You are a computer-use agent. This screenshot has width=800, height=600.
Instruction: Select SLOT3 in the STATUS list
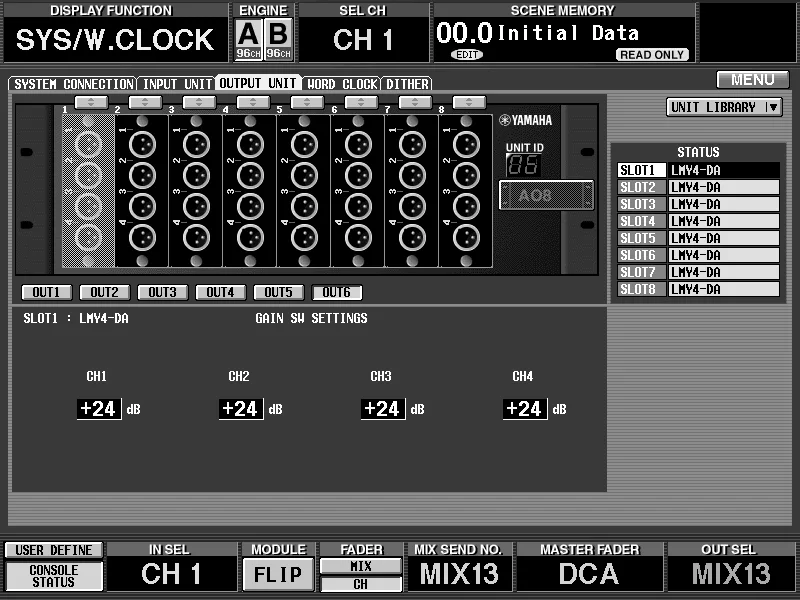click(698, 204)
